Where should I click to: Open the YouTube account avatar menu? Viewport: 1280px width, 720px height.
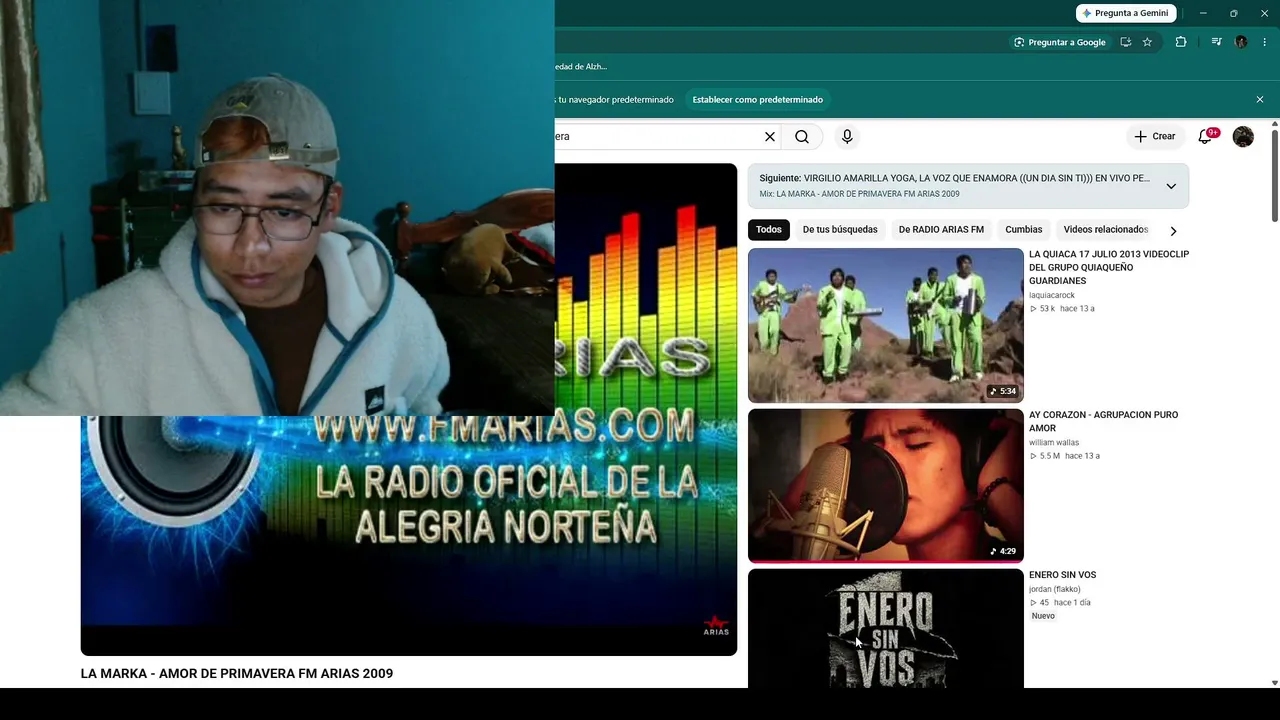tap(1243, 137)
